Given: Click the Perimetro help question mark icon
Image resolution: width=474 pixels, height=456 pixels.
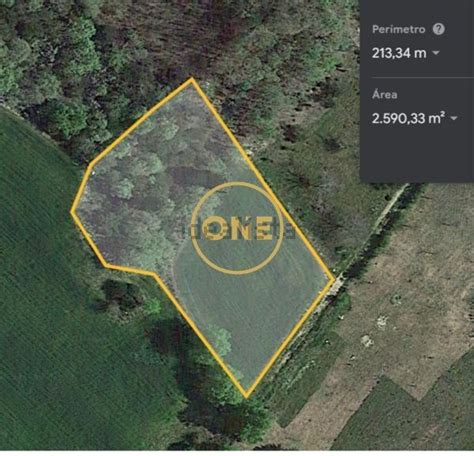Looking at the screenshot, I should pyautogui.click(x=439, y=29).
